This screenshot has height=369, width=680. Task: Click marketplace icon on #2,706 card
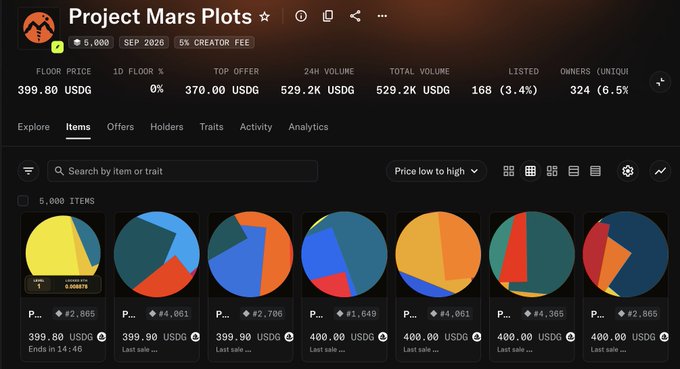289,337
